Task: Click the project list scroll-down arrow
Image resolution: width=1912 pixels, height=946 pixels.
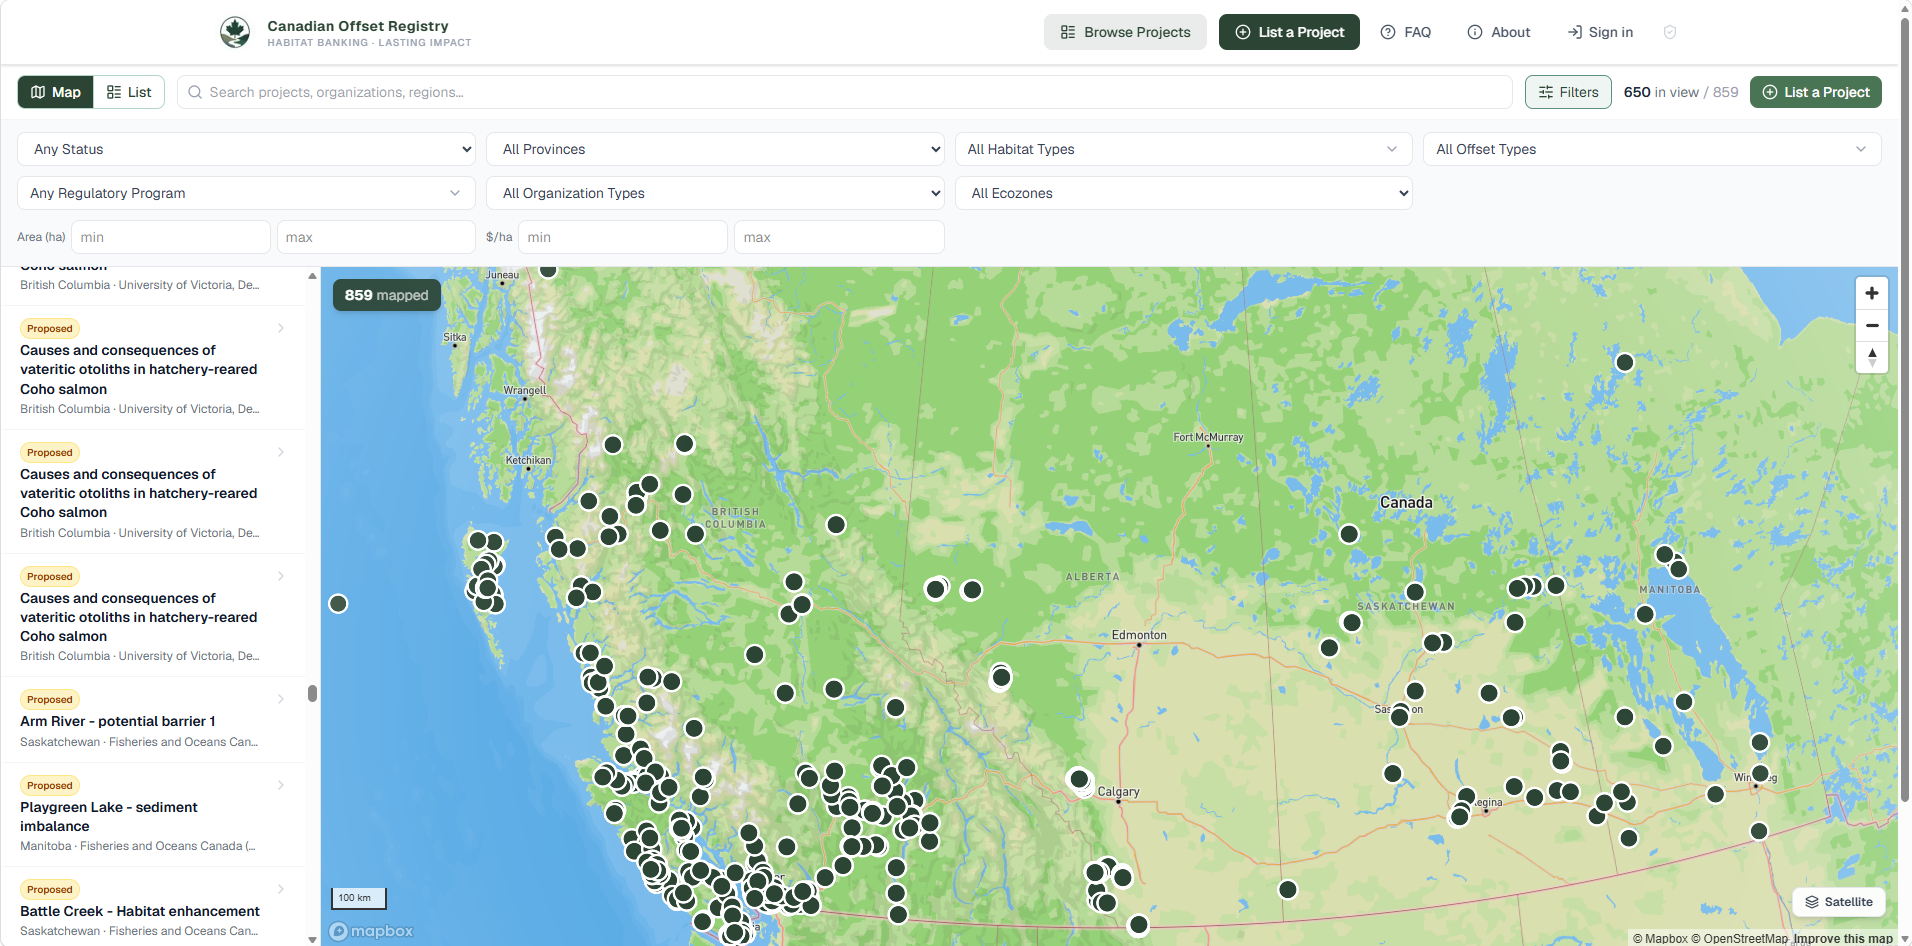Action: (312, 939)
